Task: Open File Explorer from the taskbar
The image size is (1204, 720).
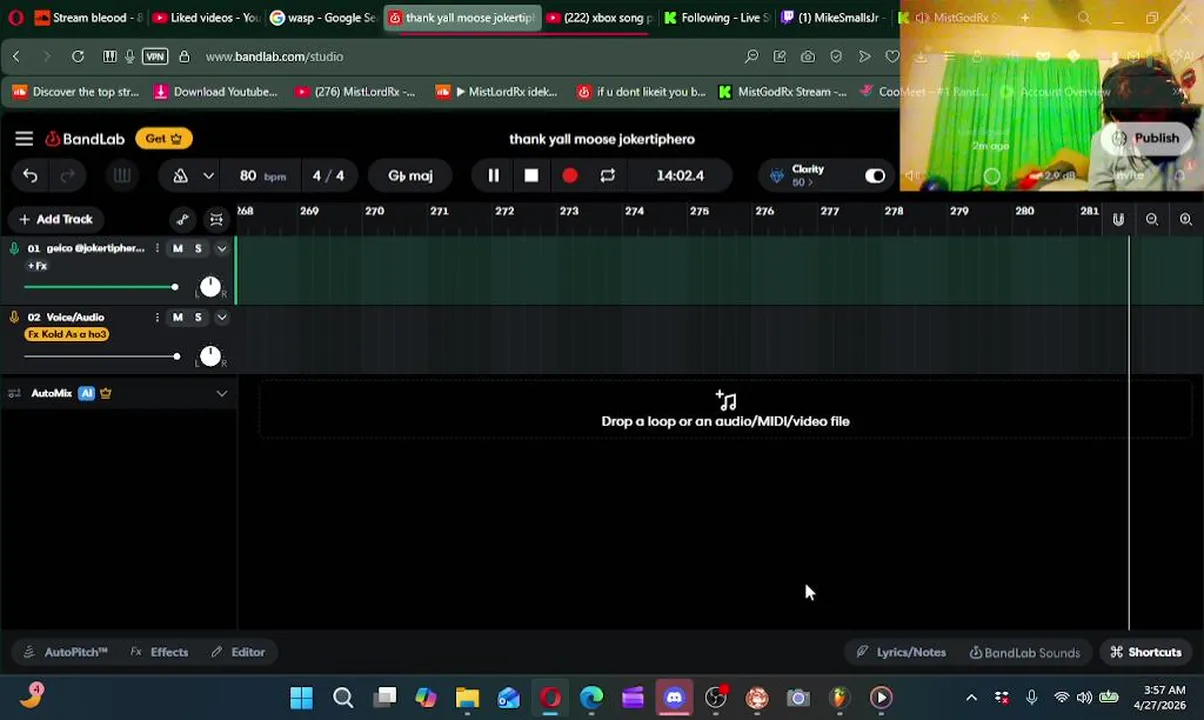Action: (467, 697)
